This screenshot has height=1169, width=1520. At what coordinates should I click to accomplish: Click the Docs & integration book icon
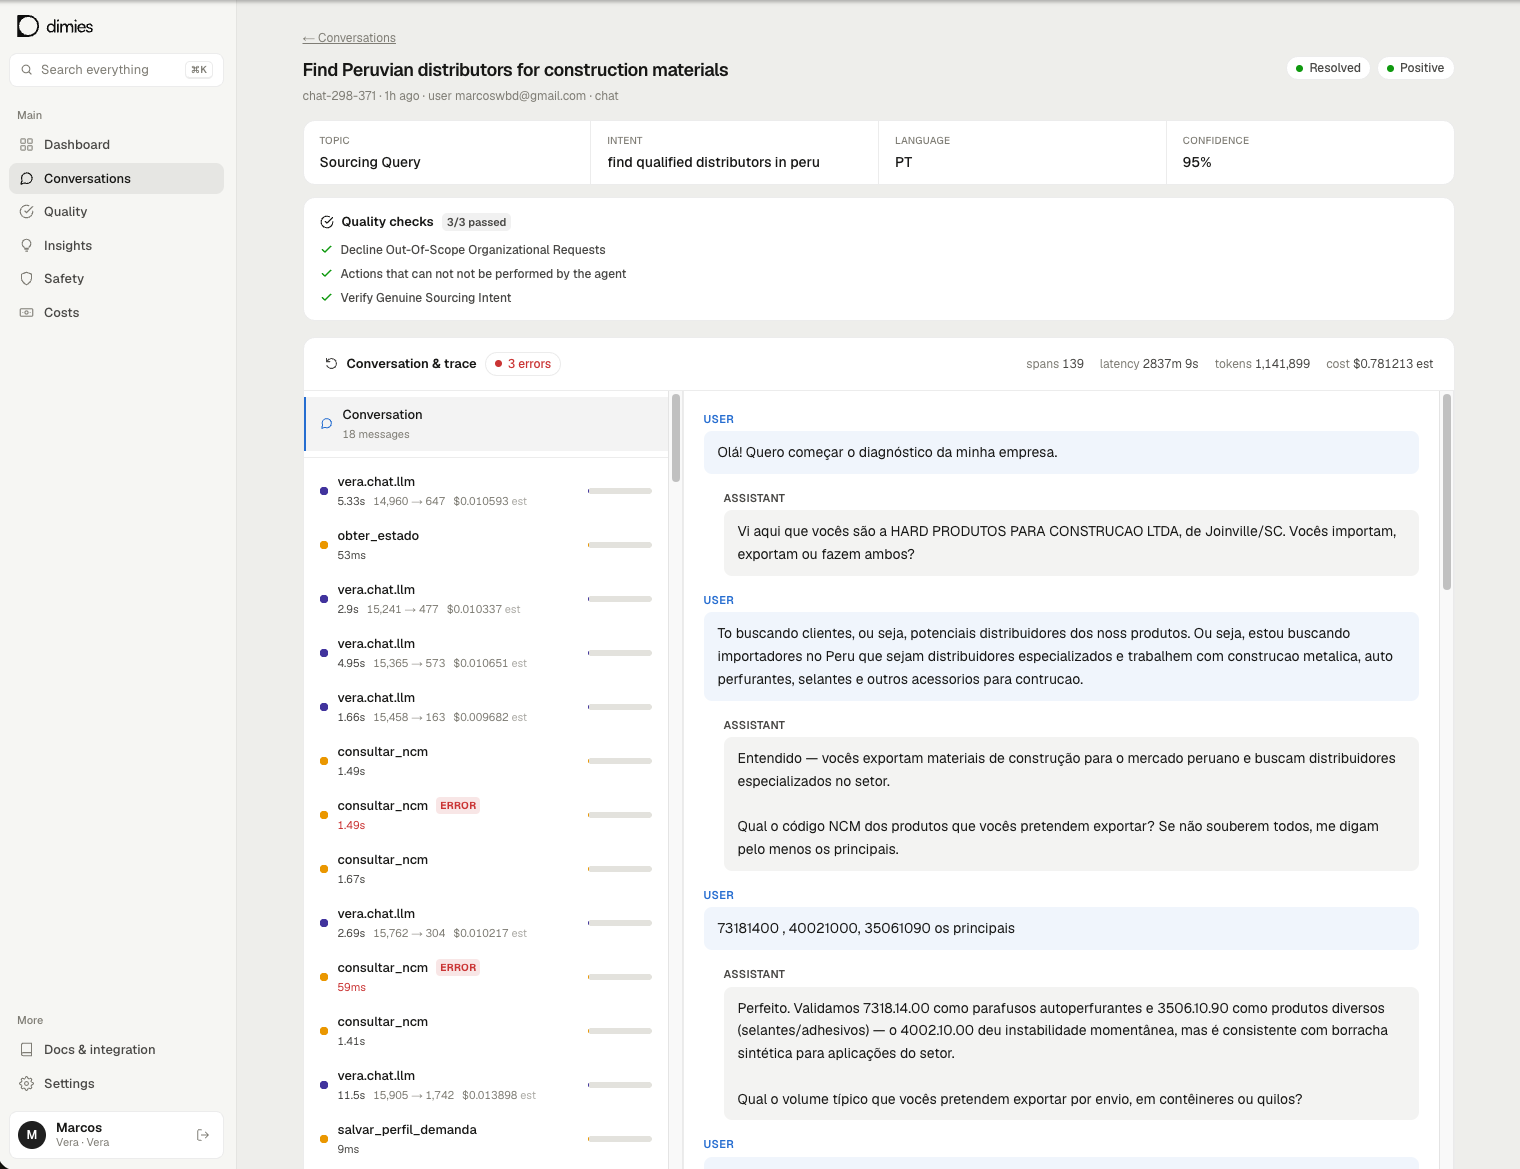coord(27,1050)
